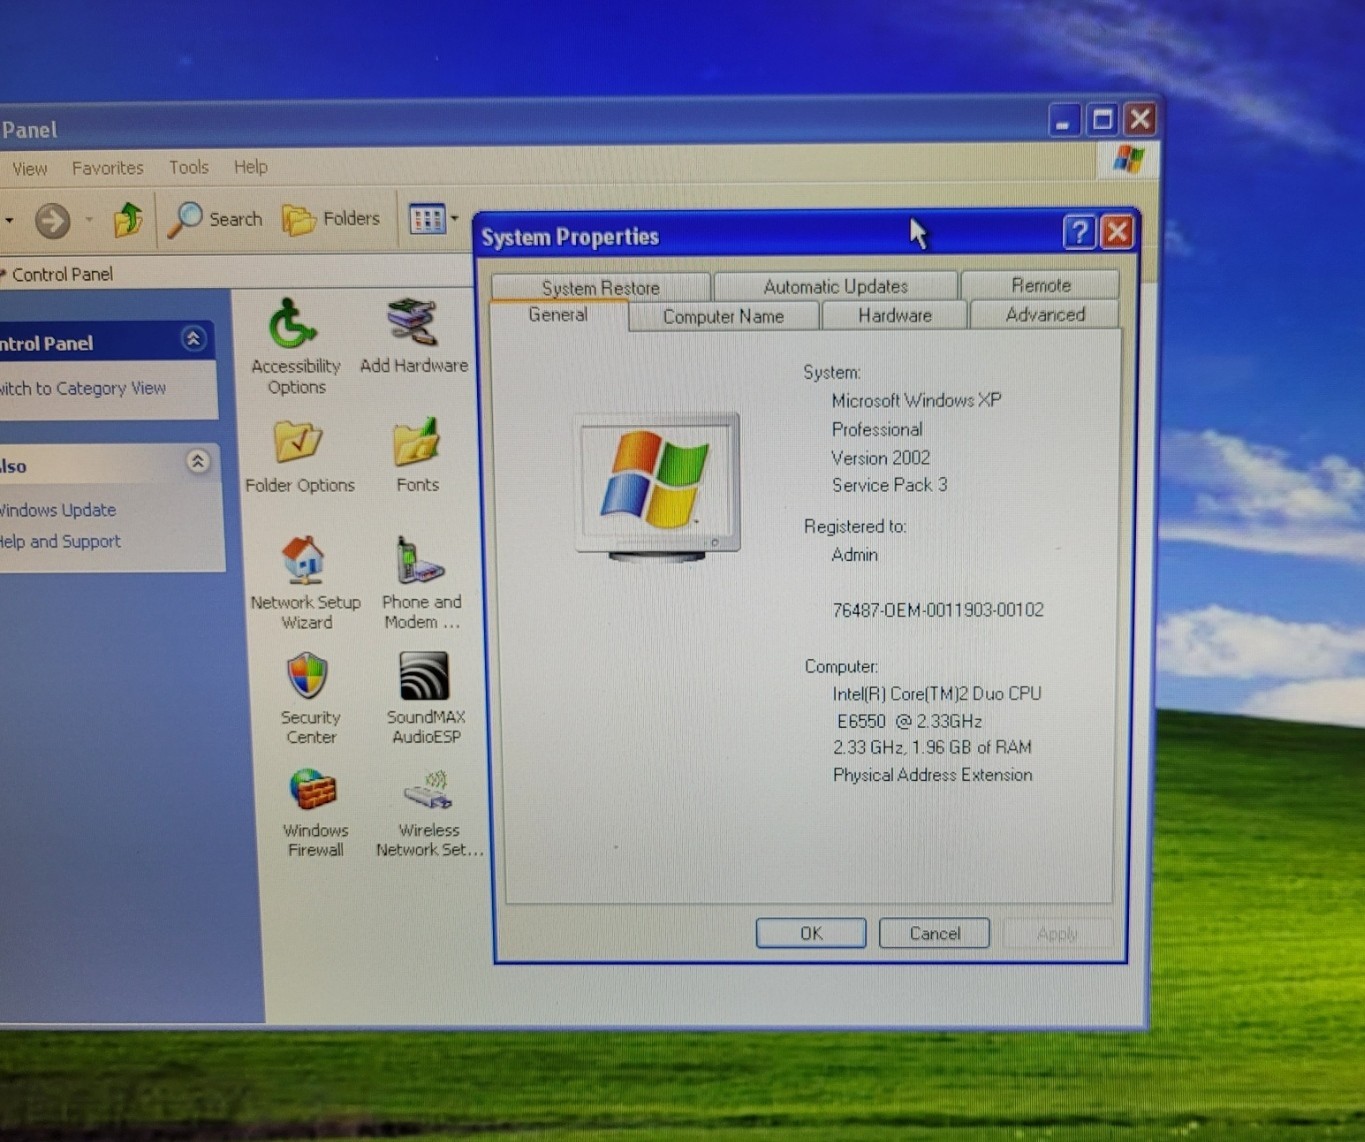This screenshot has width=1365, height=1142.
Task: Click the 'Service Pack 3' text
Action: (x=890, y=485)
